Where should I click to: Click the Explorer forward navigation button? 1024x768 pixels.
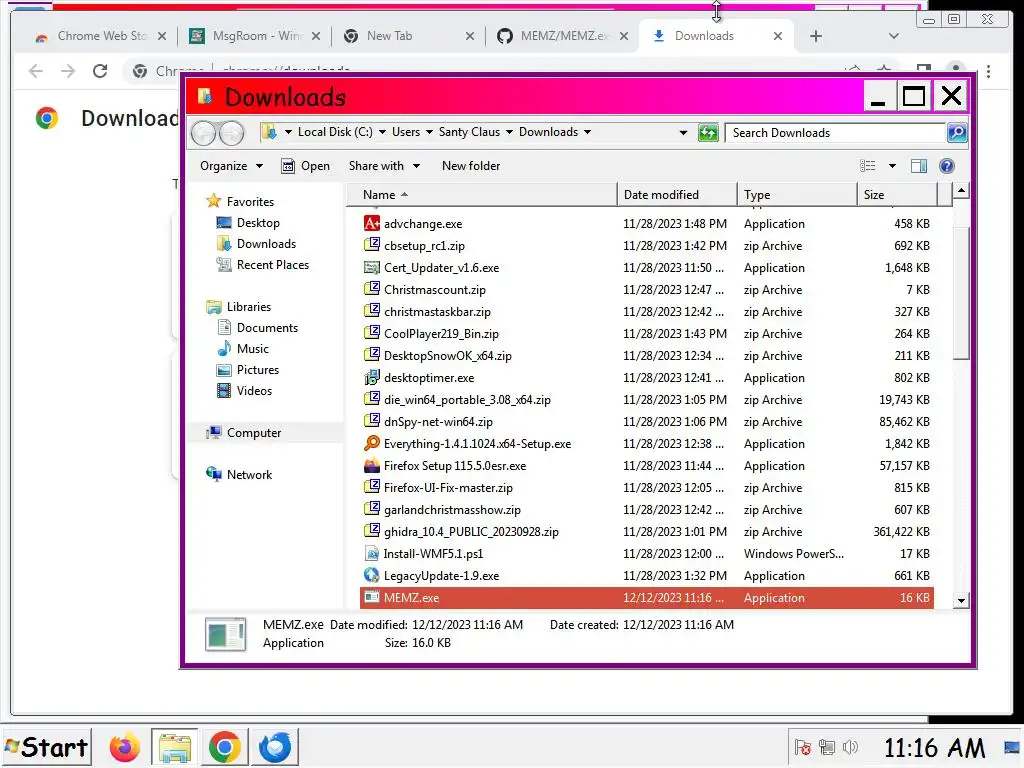point(231,133)
